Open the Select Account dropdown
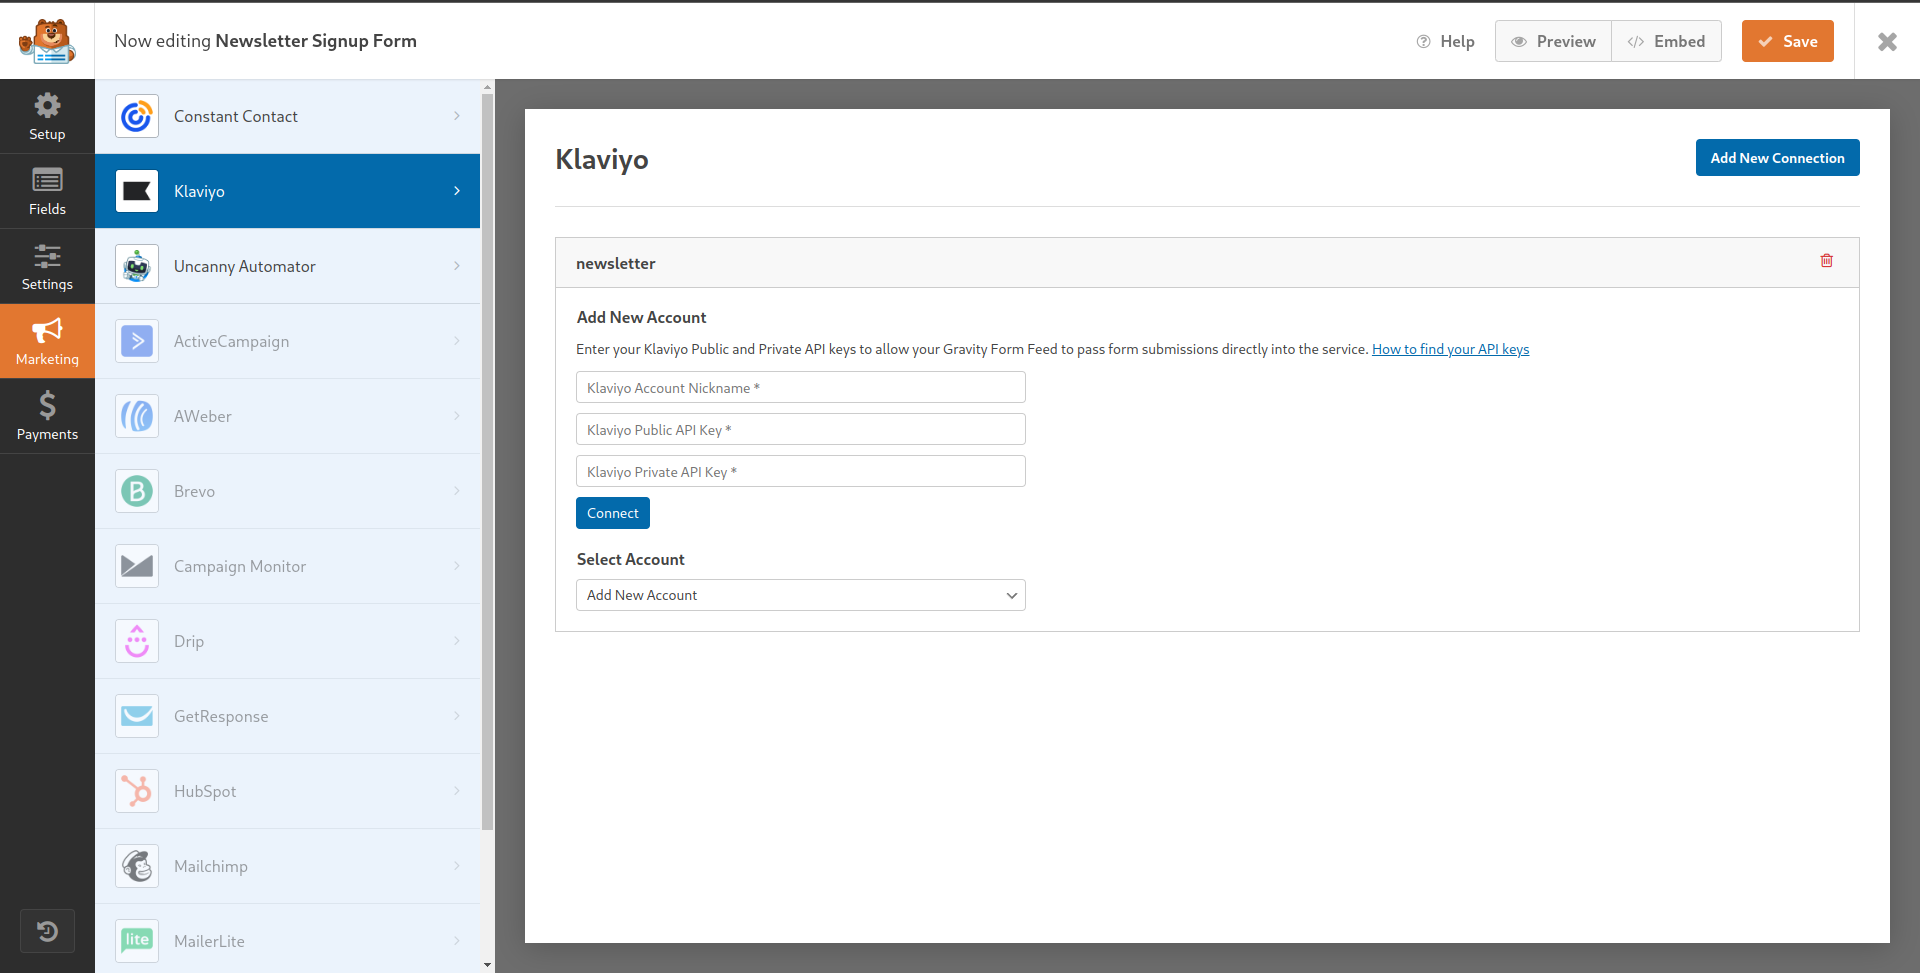Viewport: 1920px width, 973px height. click(x=800, y=595)
